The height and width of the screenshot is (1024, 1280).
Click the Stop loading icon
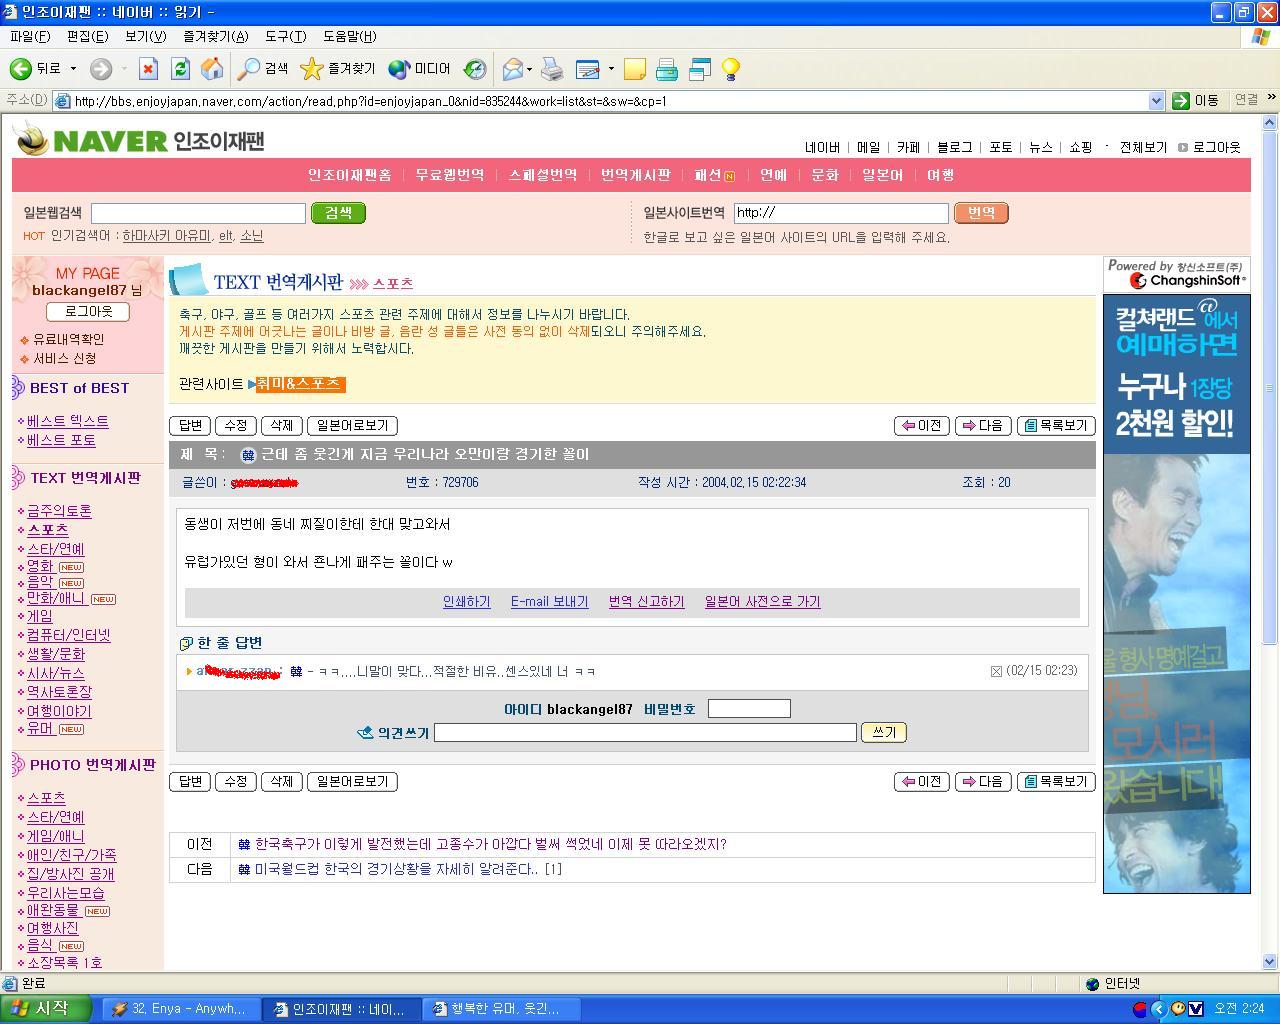point(148,69)
